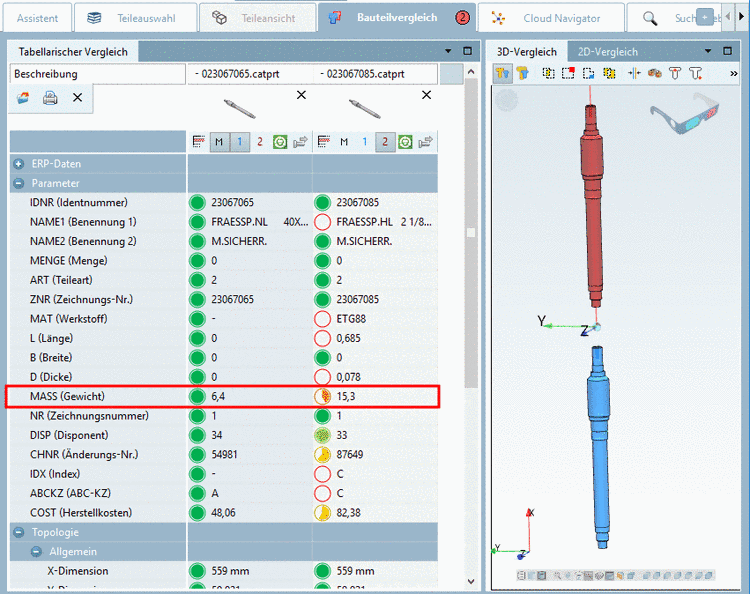
Task: Close the small toolbar with the X icon
Action: (77, 98)
